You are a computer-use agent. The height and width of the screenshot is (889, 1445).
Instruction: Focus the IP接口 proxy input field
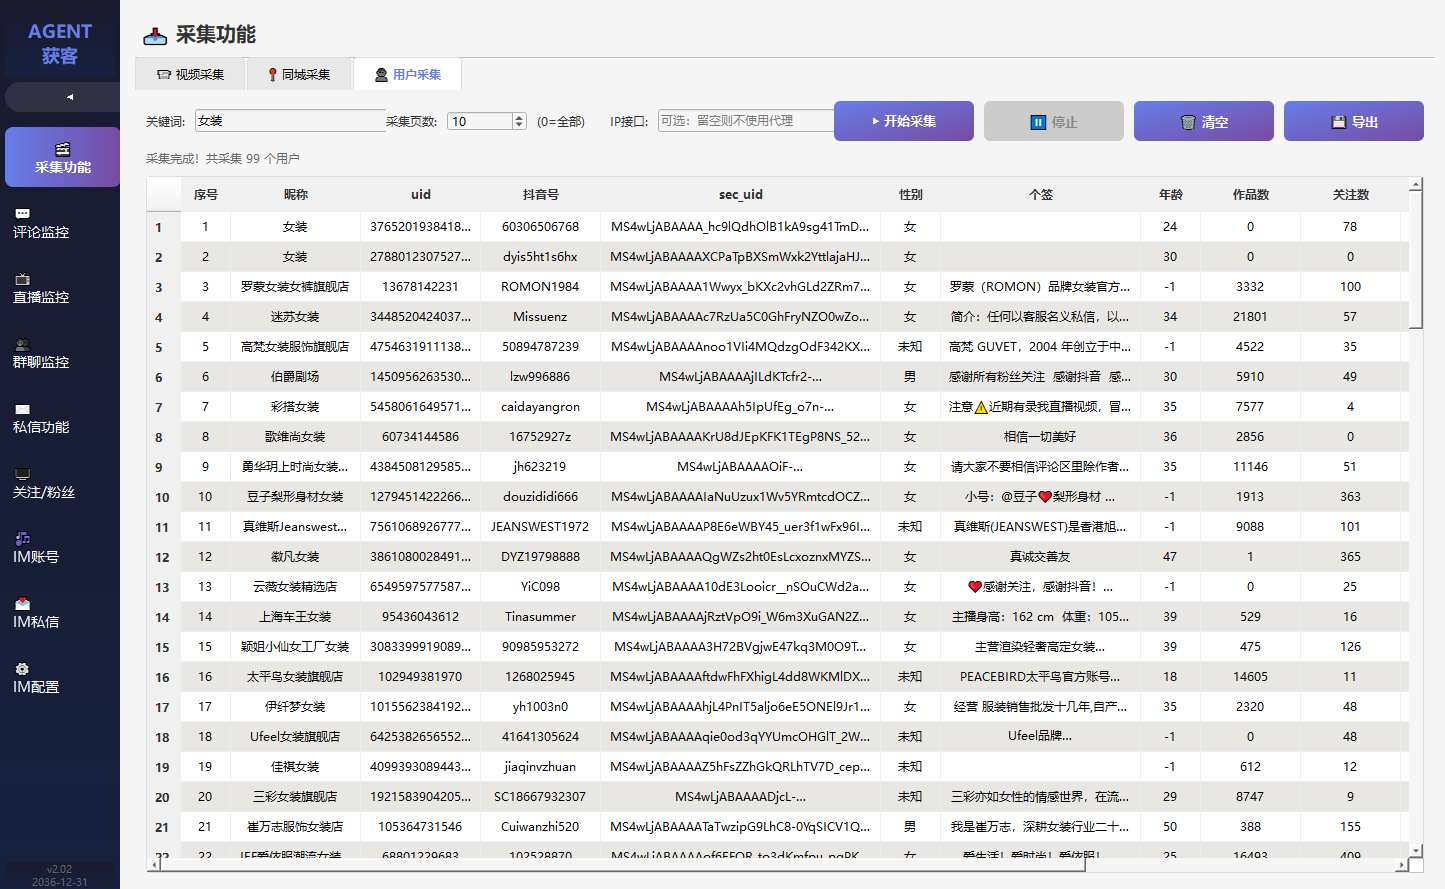pyautogui.click(x=746, y=121)
